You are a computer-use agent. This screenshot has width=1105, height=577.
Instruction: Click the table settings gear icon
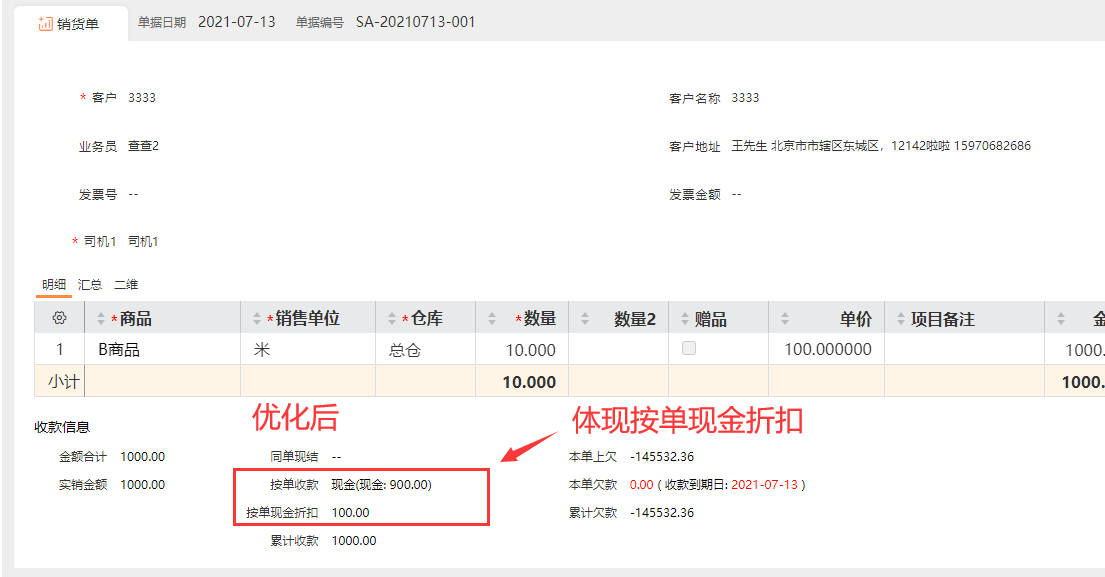pyautogui.click(x=59, y=318)
